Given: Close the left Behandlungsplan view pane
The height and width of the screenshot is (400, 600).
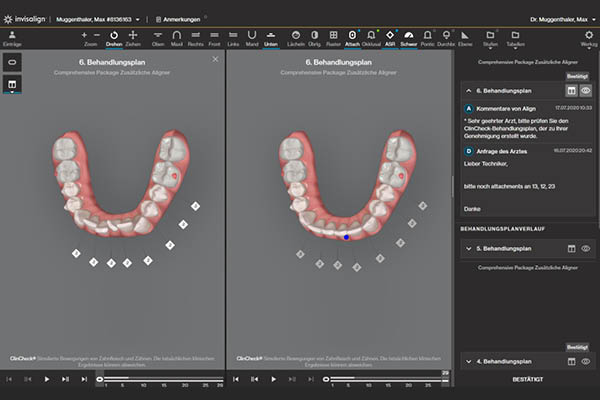Looking at the screenshot, I should (x=215, y=59).
